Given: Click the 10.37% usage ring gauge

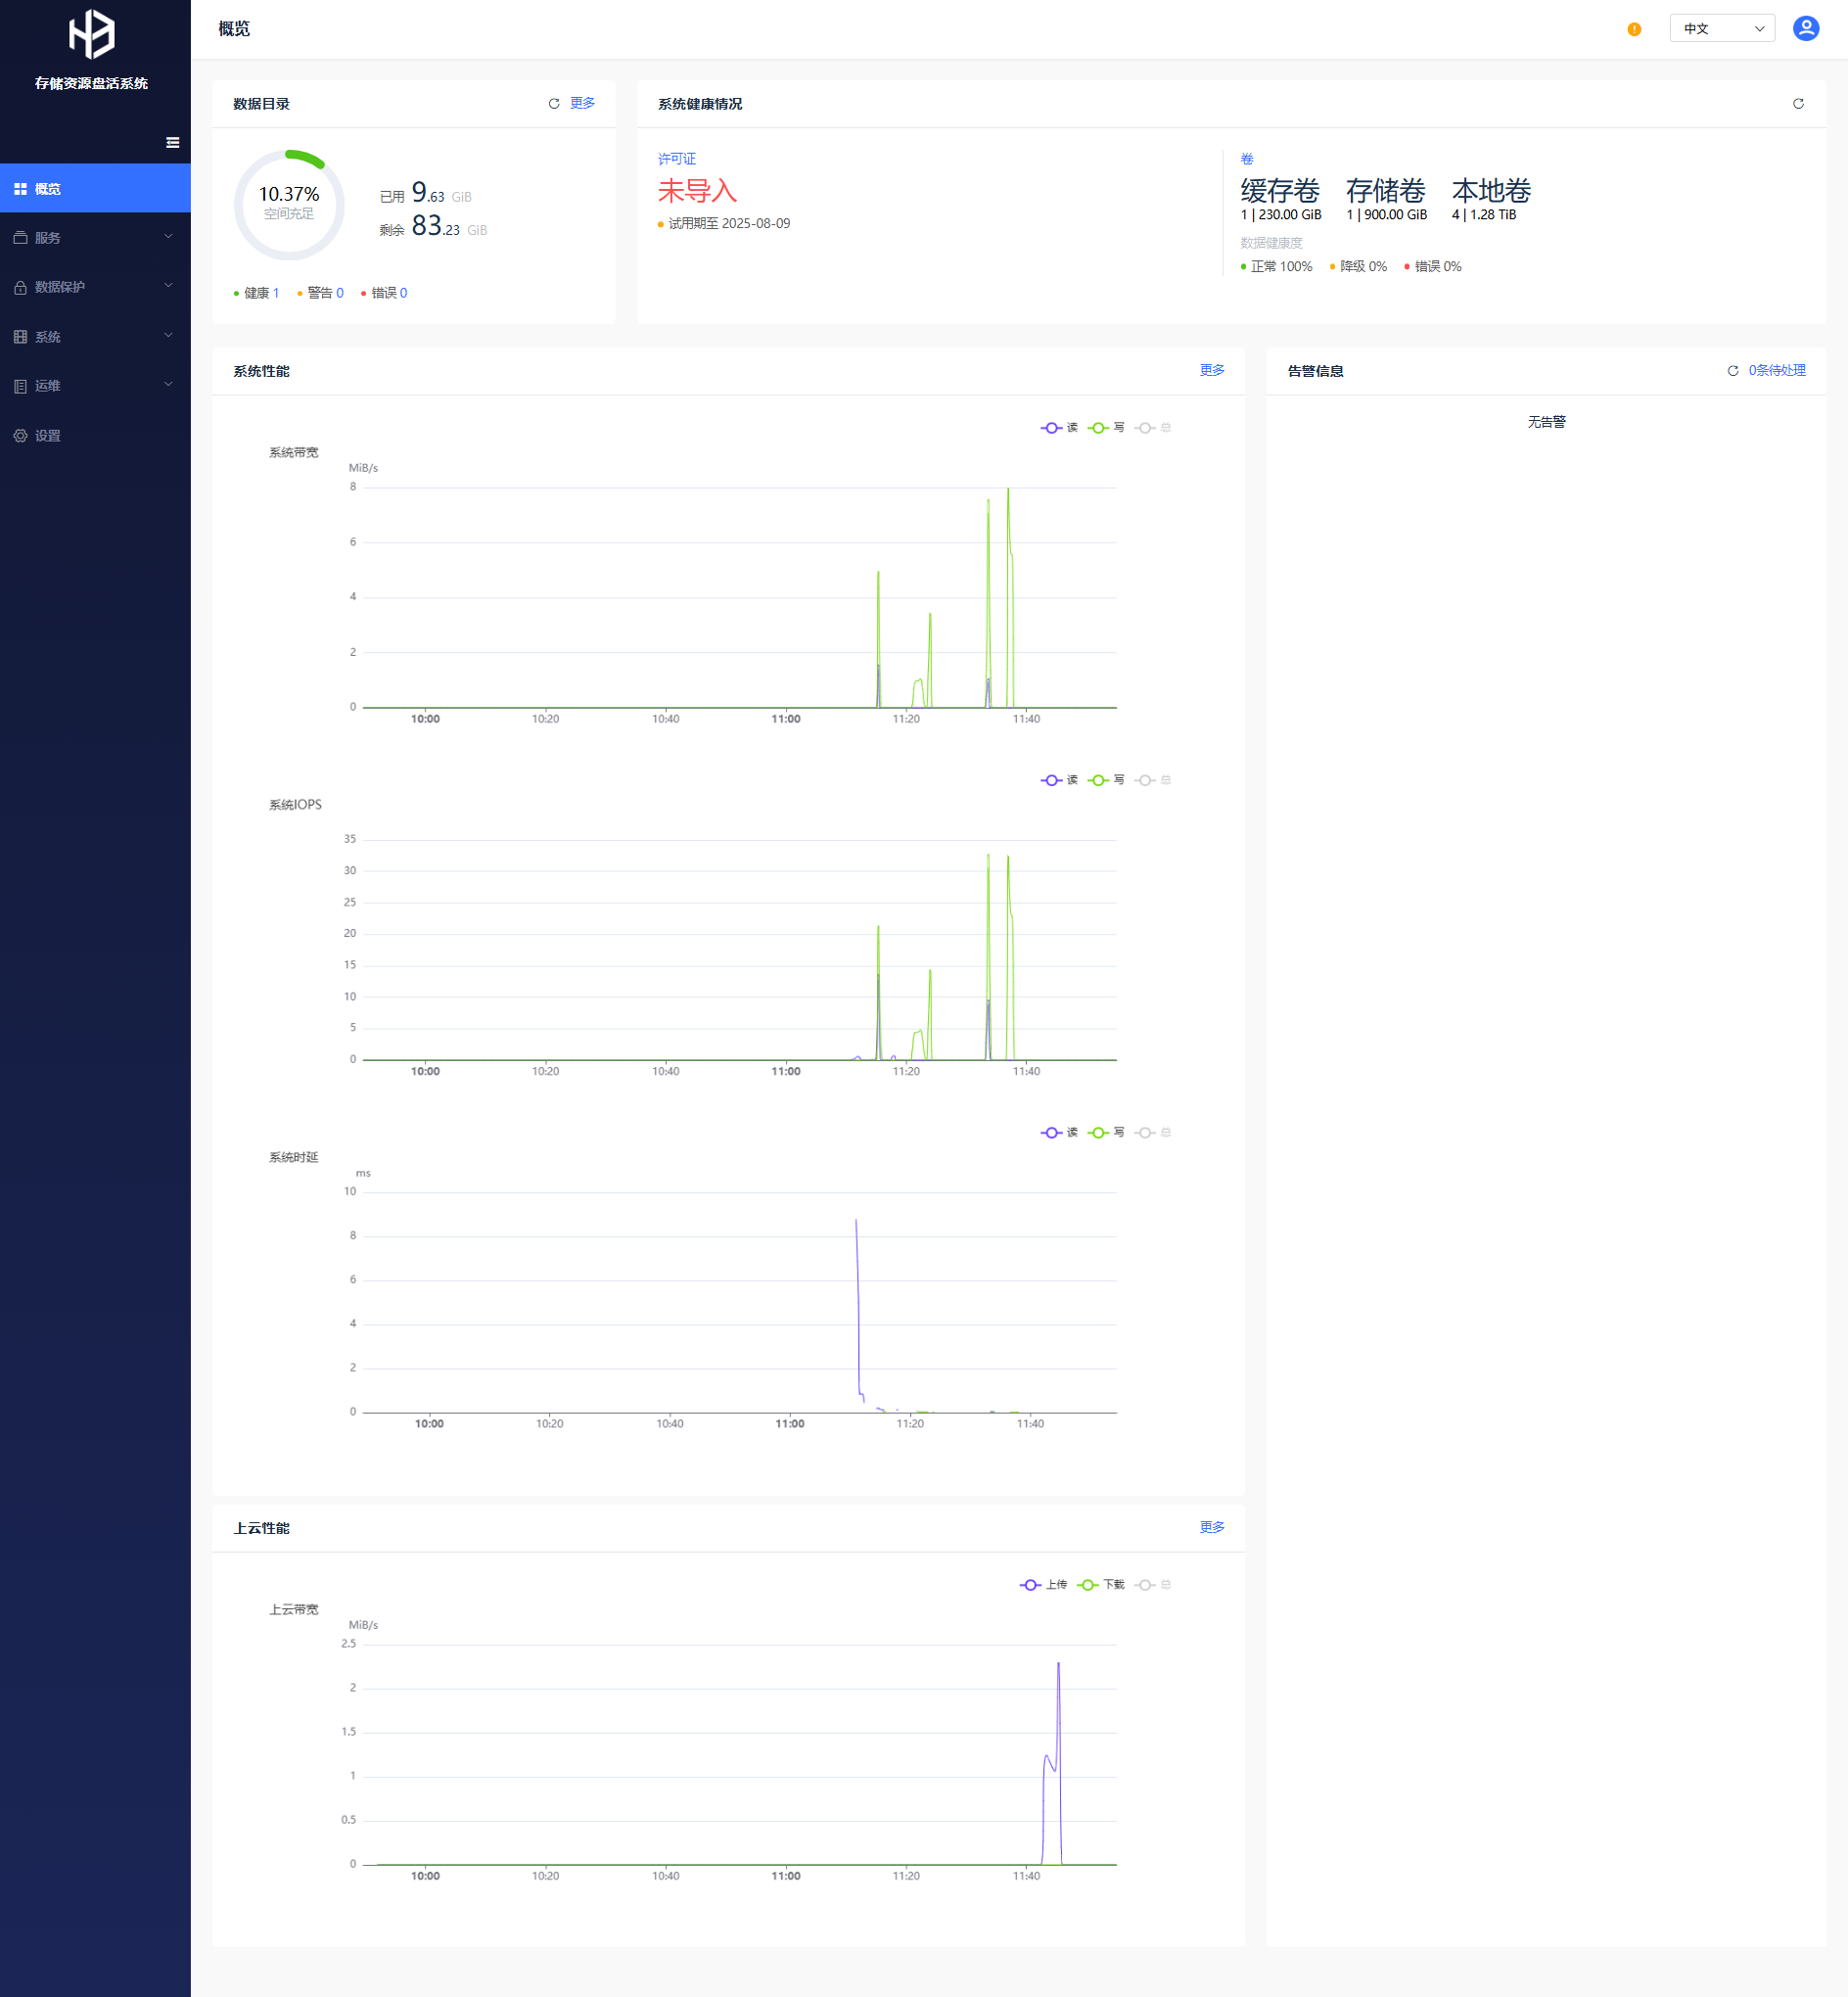Looking at the screenshot, I should pos(289,205).
